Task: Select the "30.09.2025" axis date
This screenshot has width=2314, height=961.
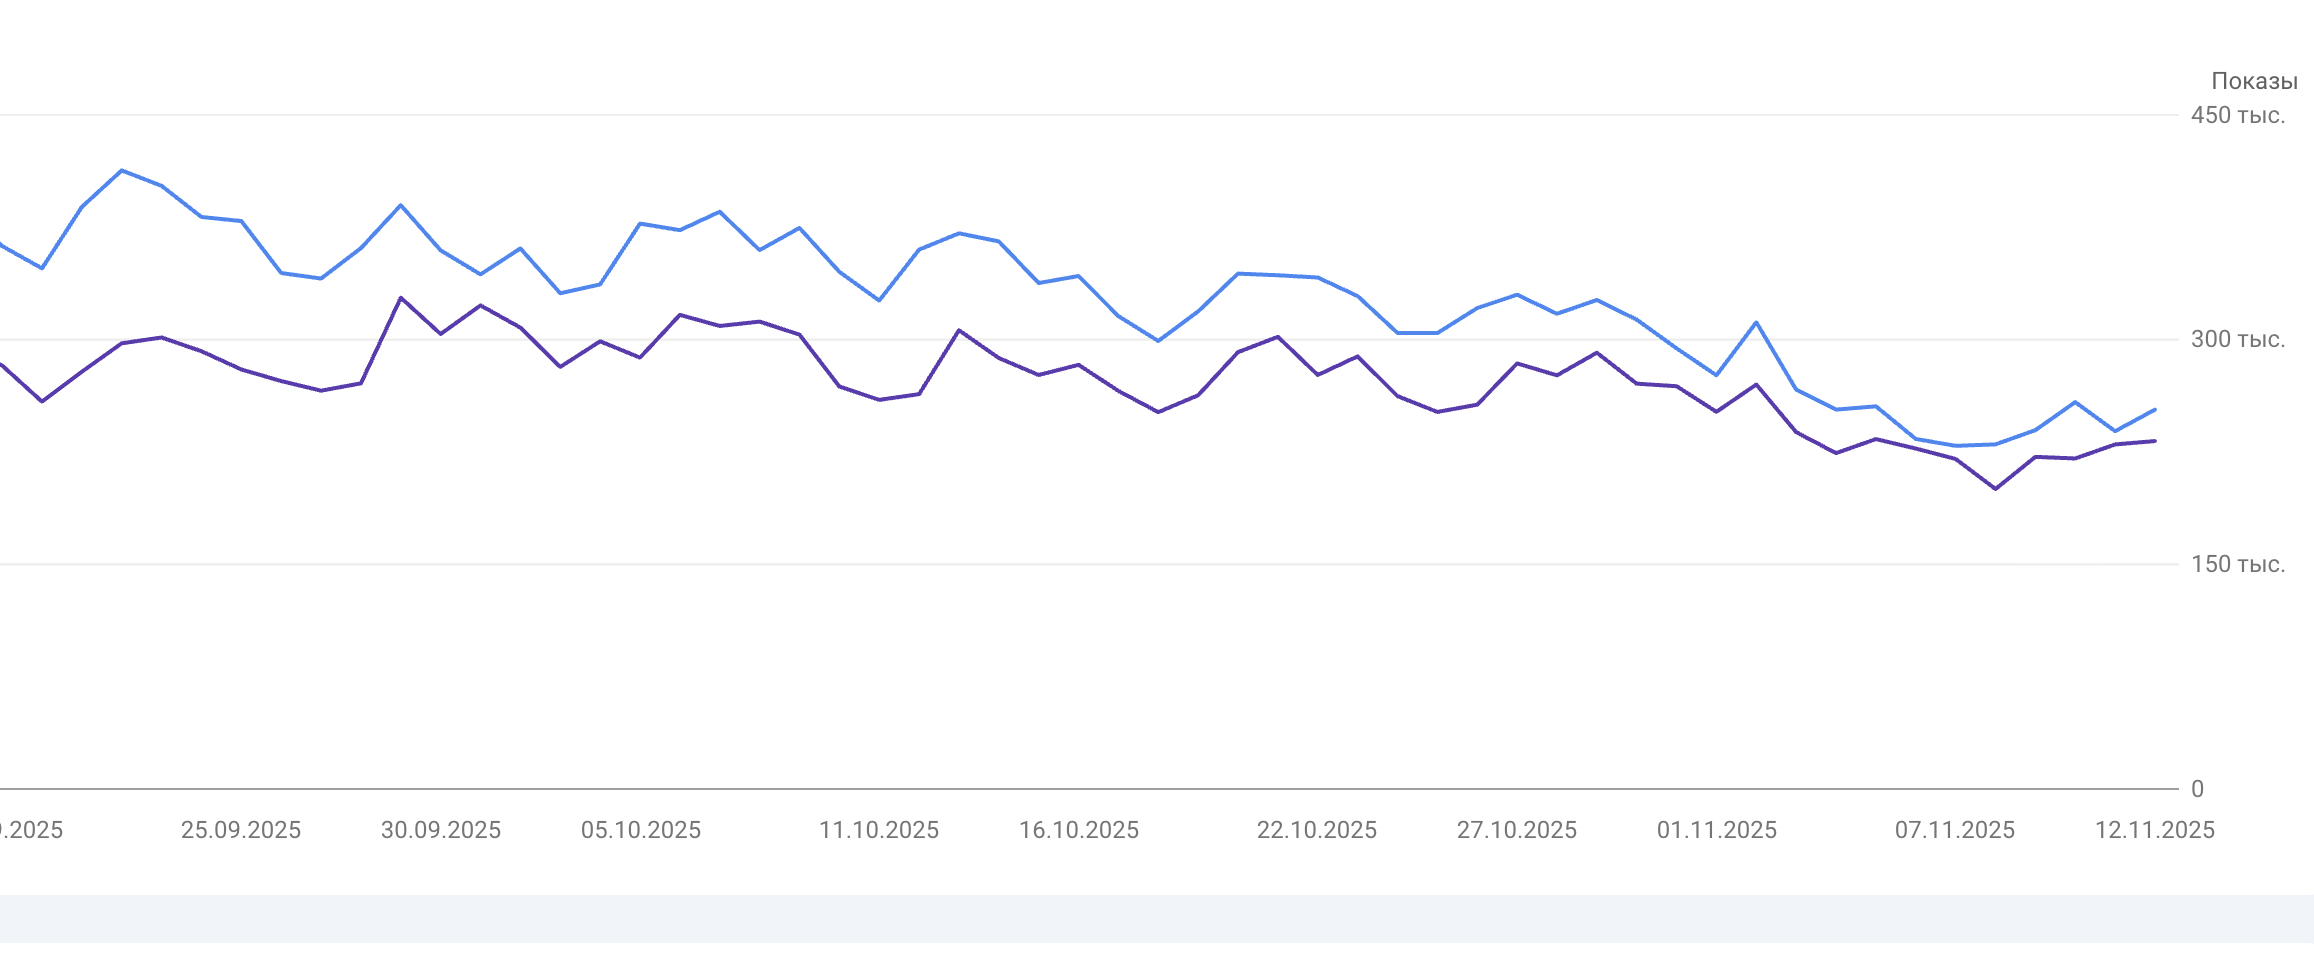Action: [x=441, y=830]
